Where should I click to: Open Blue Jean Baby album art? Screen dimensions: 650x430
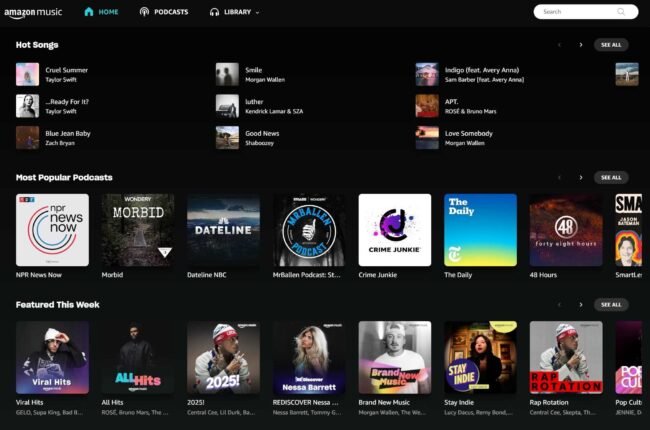pyautogui.click(x=27, y=137)
